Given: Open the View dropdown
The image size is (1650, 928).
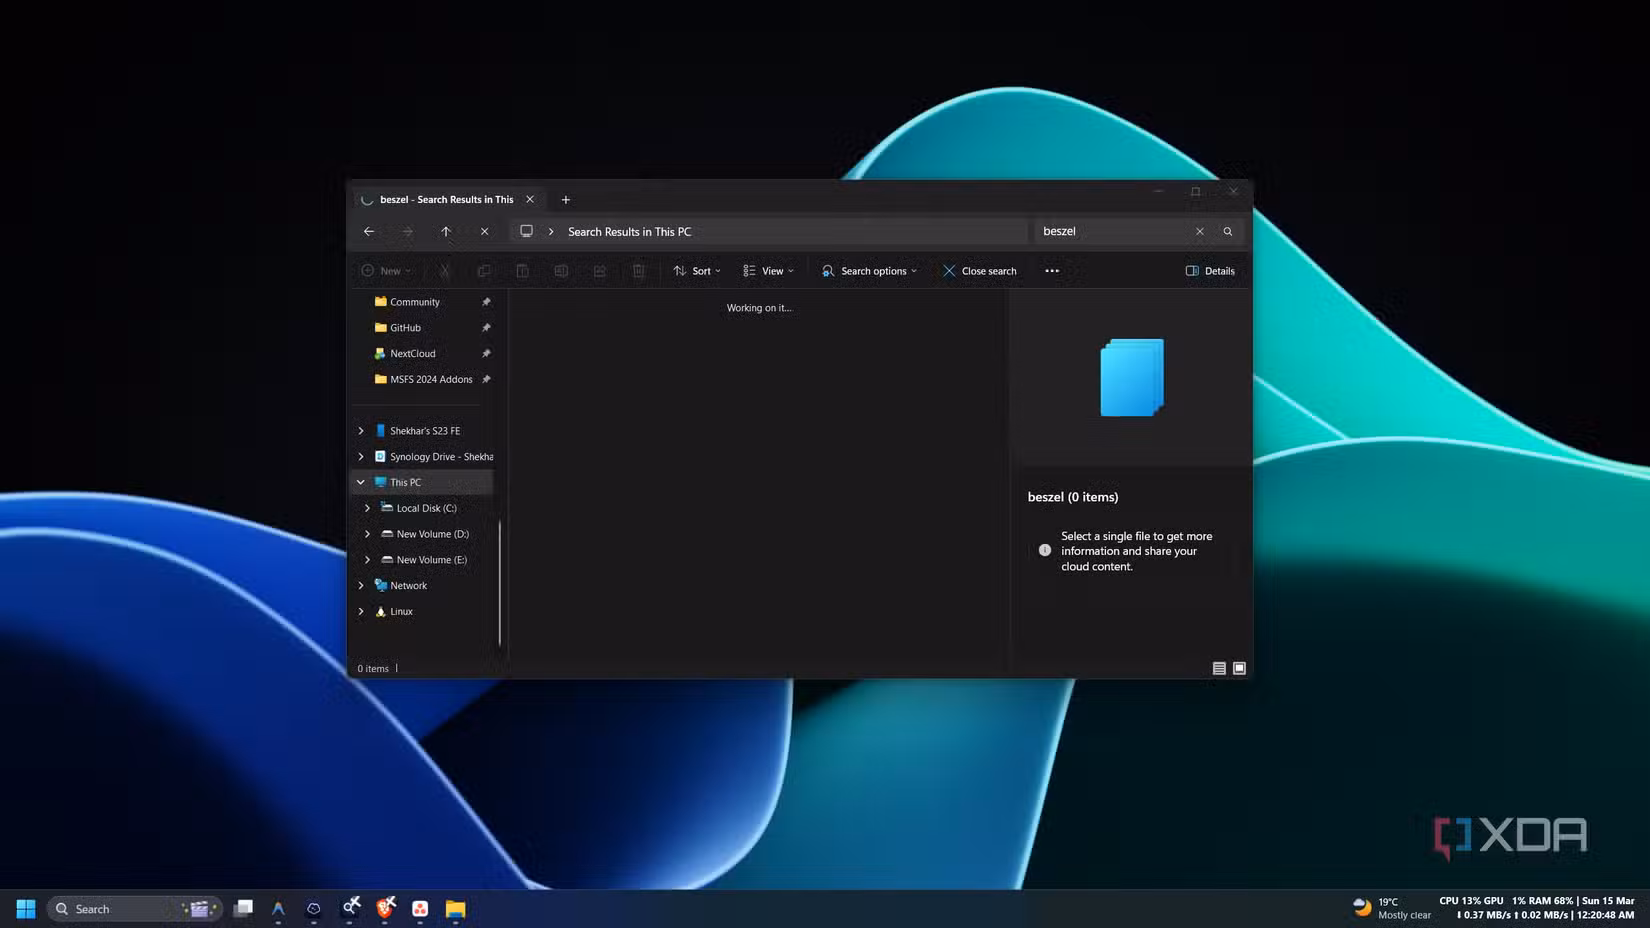Looking at the screenshot, I should (768, 271).
